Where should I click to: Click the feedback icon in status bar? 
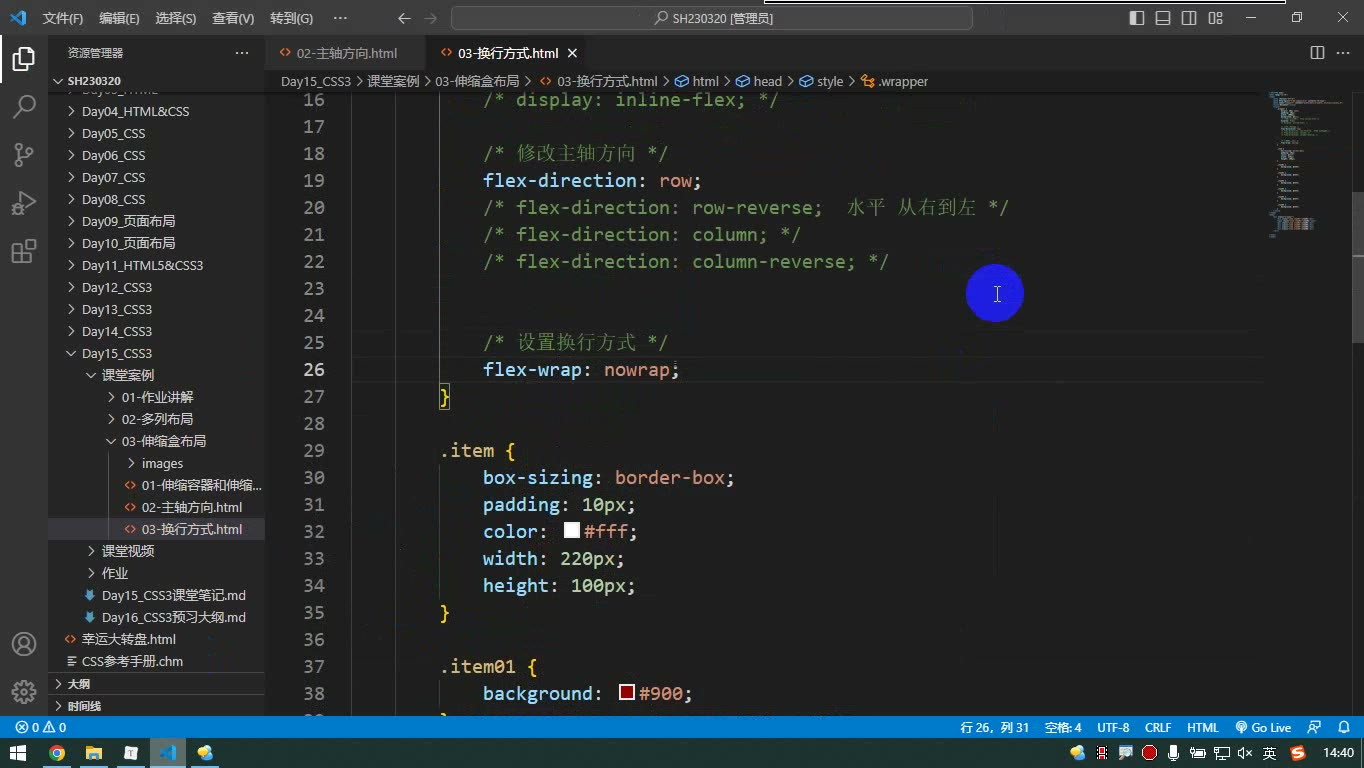[x=1315, y=728]
